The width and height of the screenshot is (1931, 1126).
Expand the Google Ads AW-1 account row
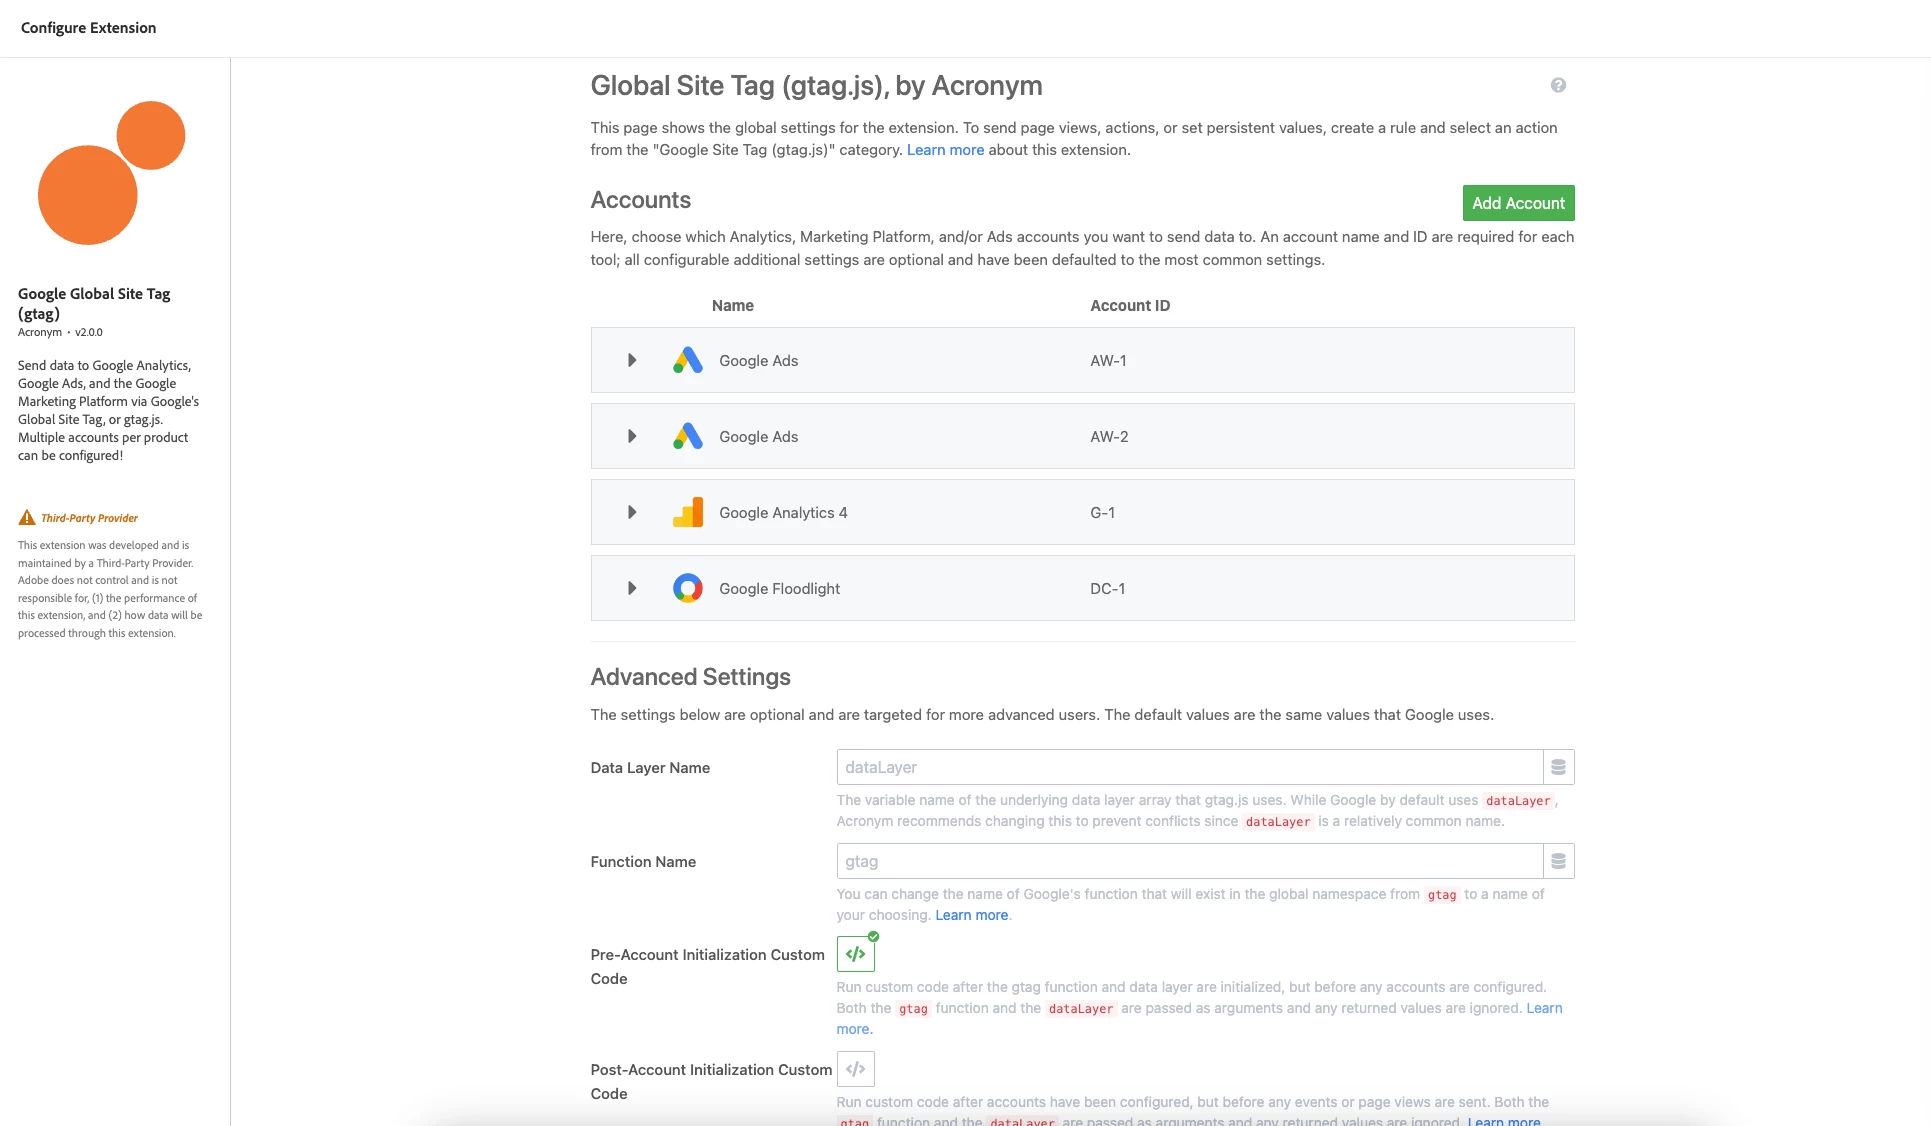click(631, 361)
